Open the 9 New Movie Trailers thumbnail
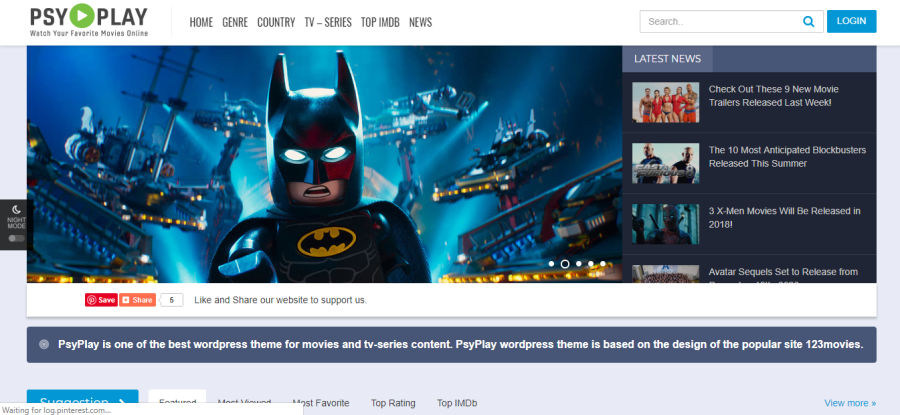This screenshot has height=415, width=900. (666, 102)
